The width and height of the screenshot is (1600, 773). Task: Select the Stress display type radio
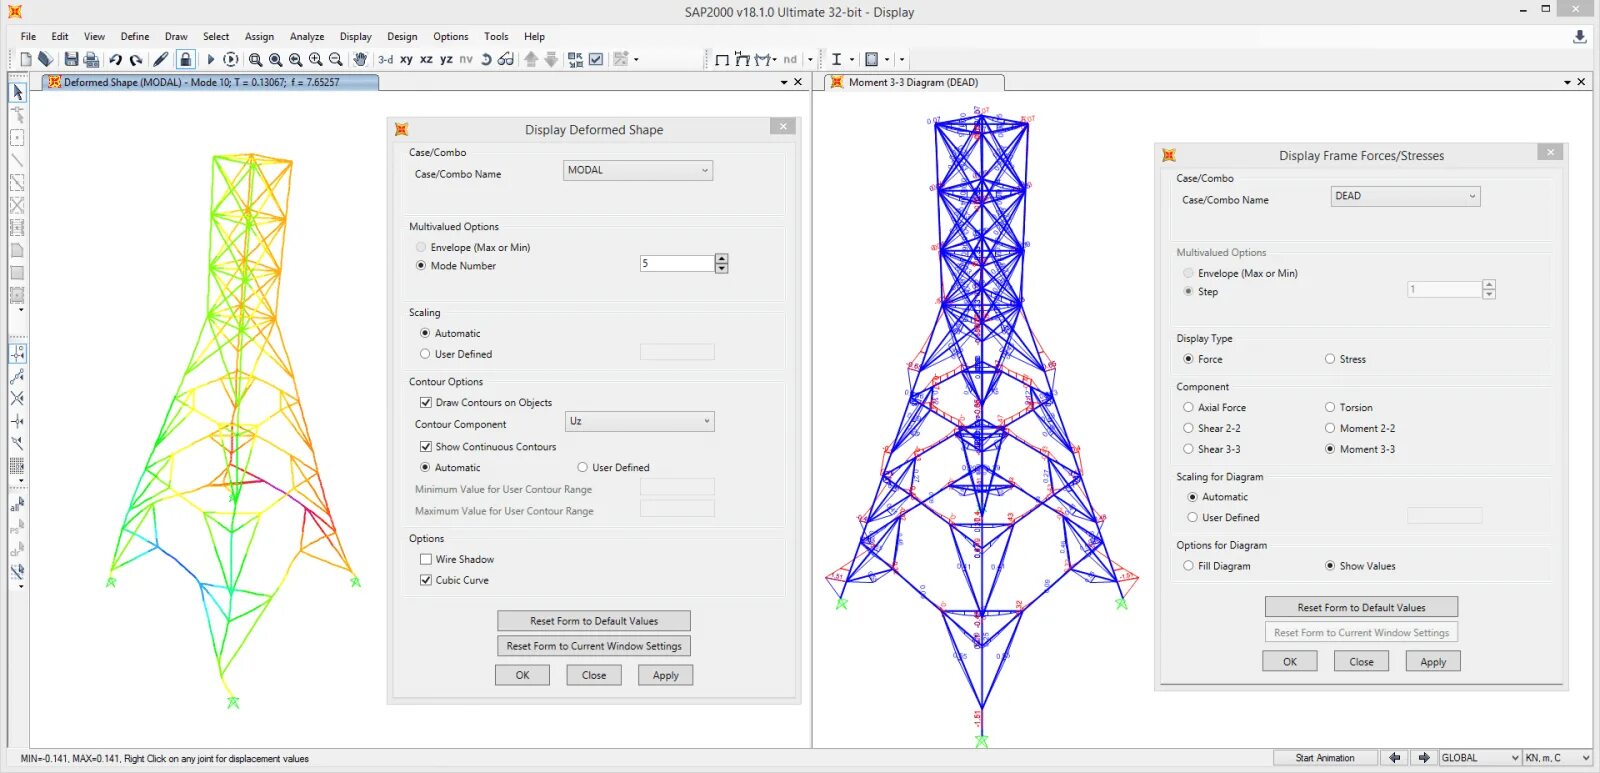1330,359
